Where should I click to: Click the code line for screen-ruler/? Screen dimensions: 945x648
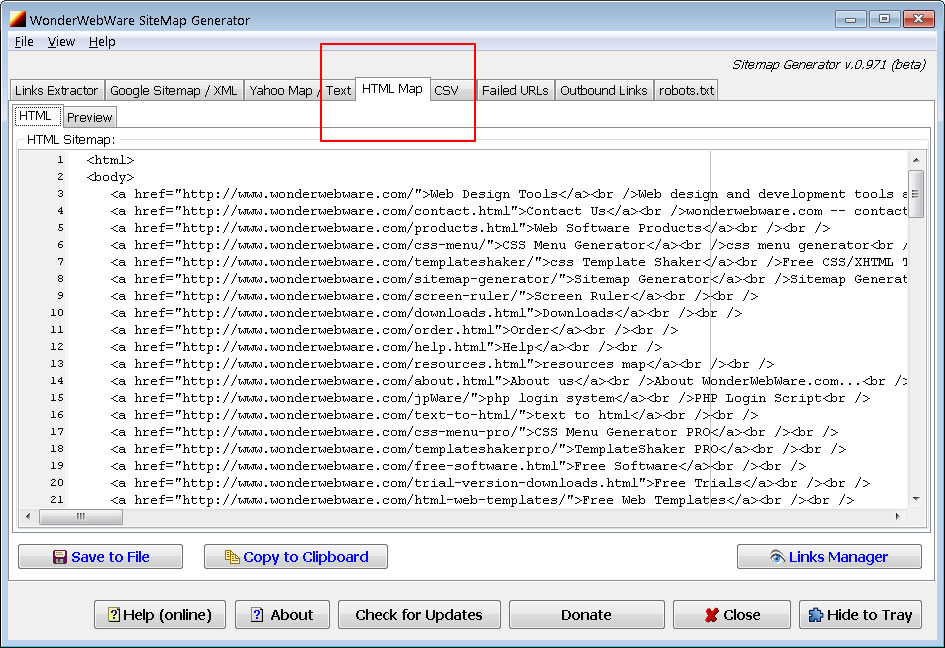pos(434,296)
